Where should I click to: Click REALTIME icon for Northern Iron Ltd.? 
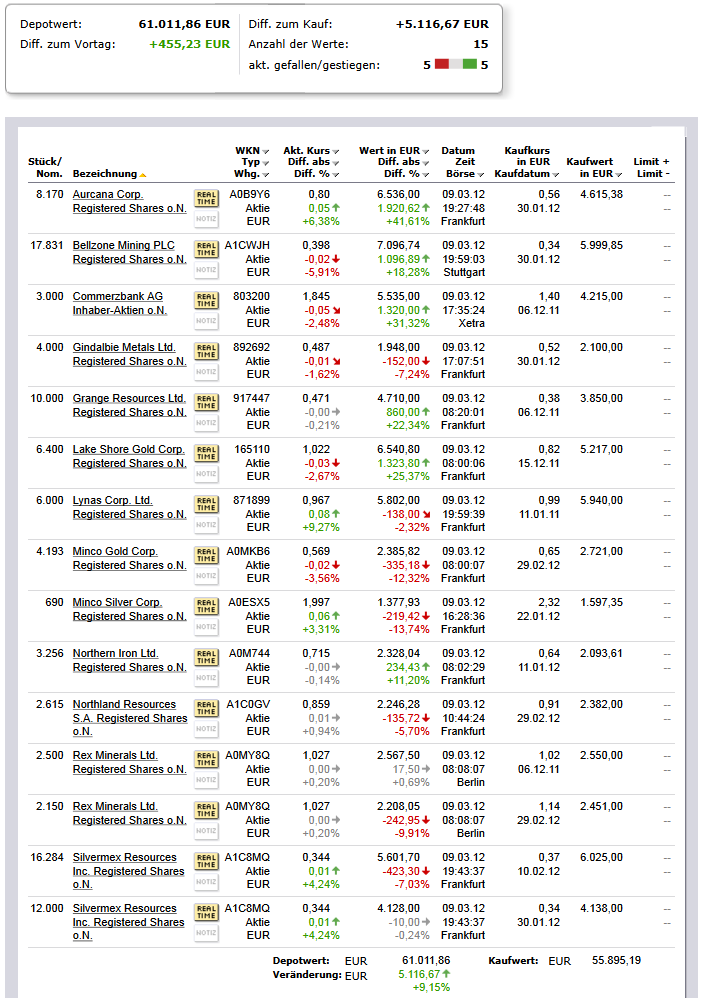[206, 657]
